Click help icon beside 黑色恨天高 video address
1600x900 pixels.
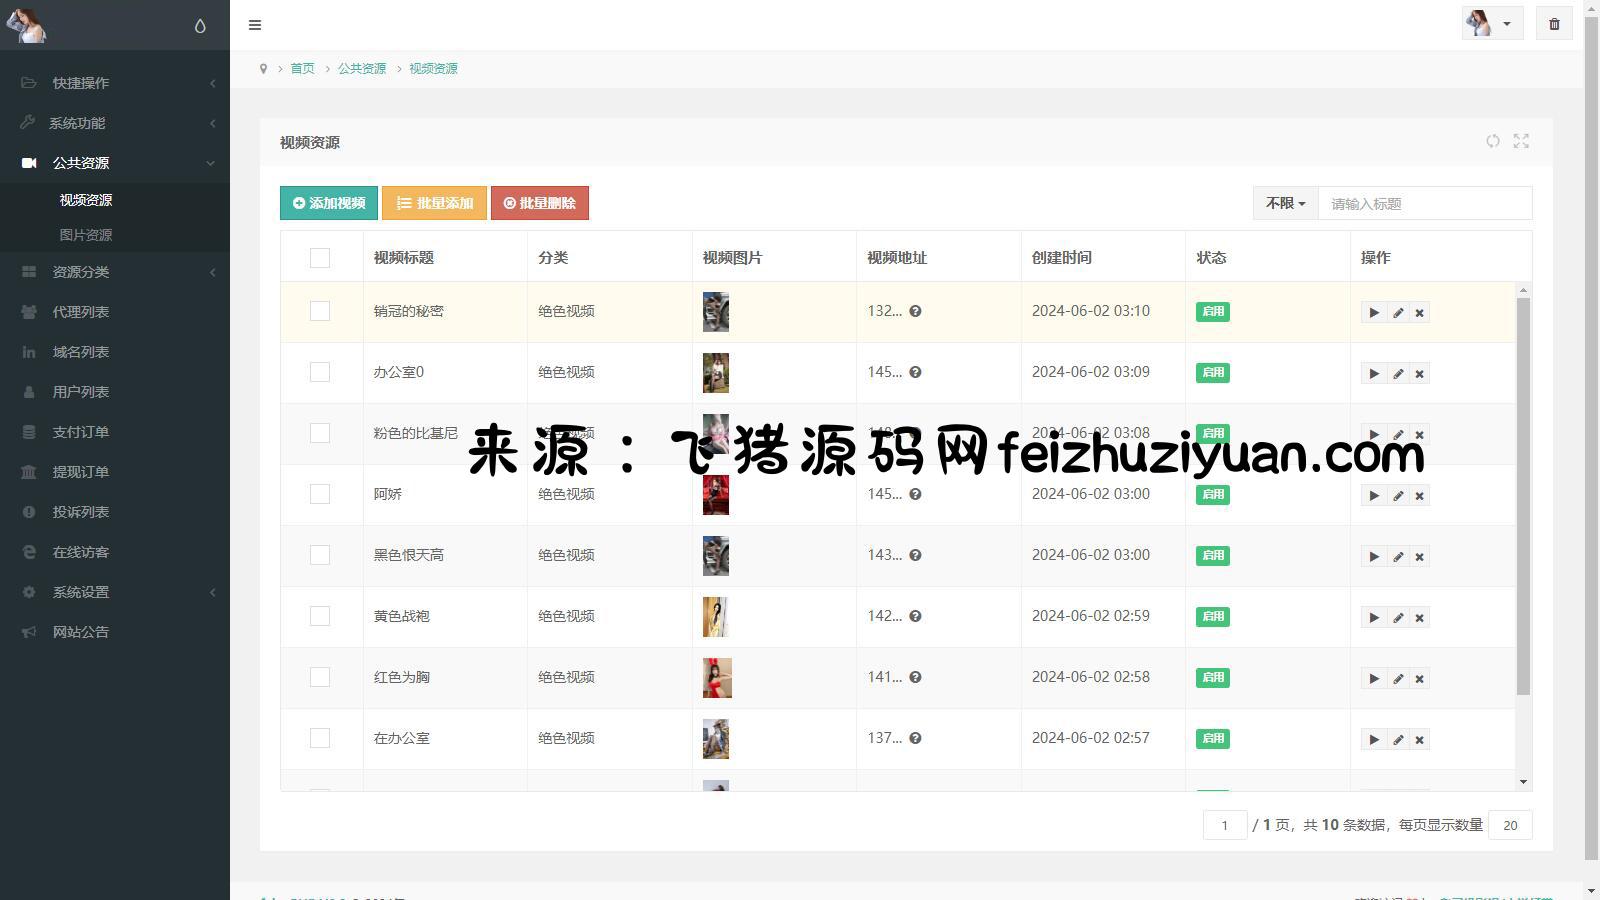point(915,556)
